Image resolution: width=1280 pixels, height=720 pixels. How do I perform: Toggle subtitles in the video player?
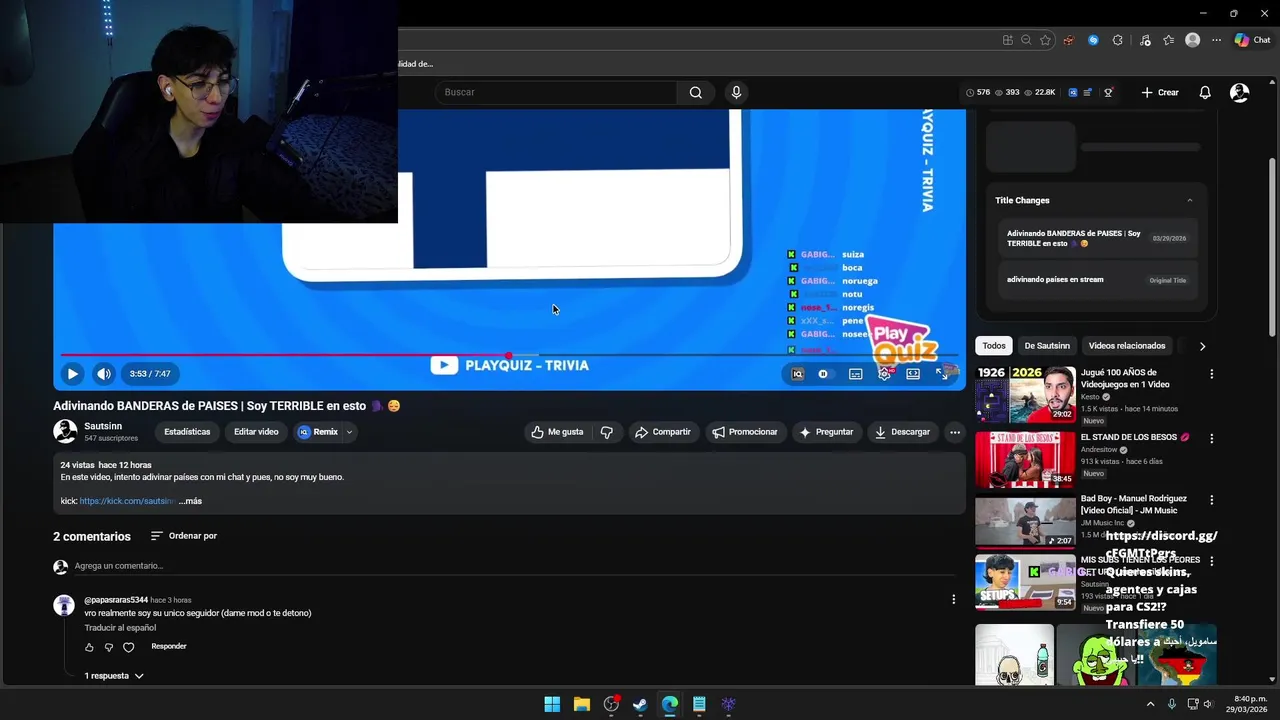(x=856, y=374)
